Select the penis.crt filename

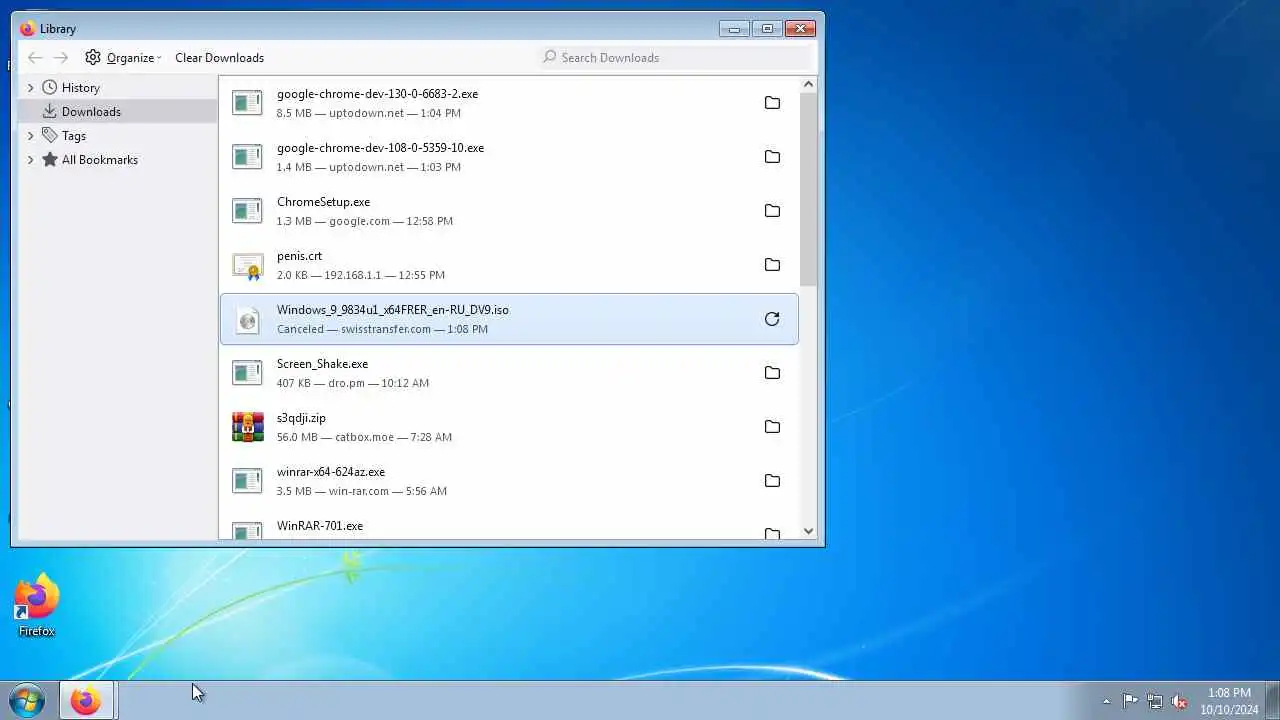299,256
